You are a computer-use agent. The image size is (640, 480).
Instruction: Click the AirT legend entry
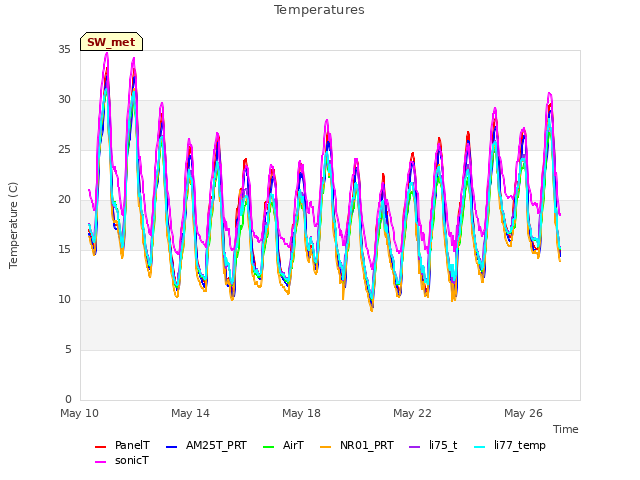coord(283,445)
